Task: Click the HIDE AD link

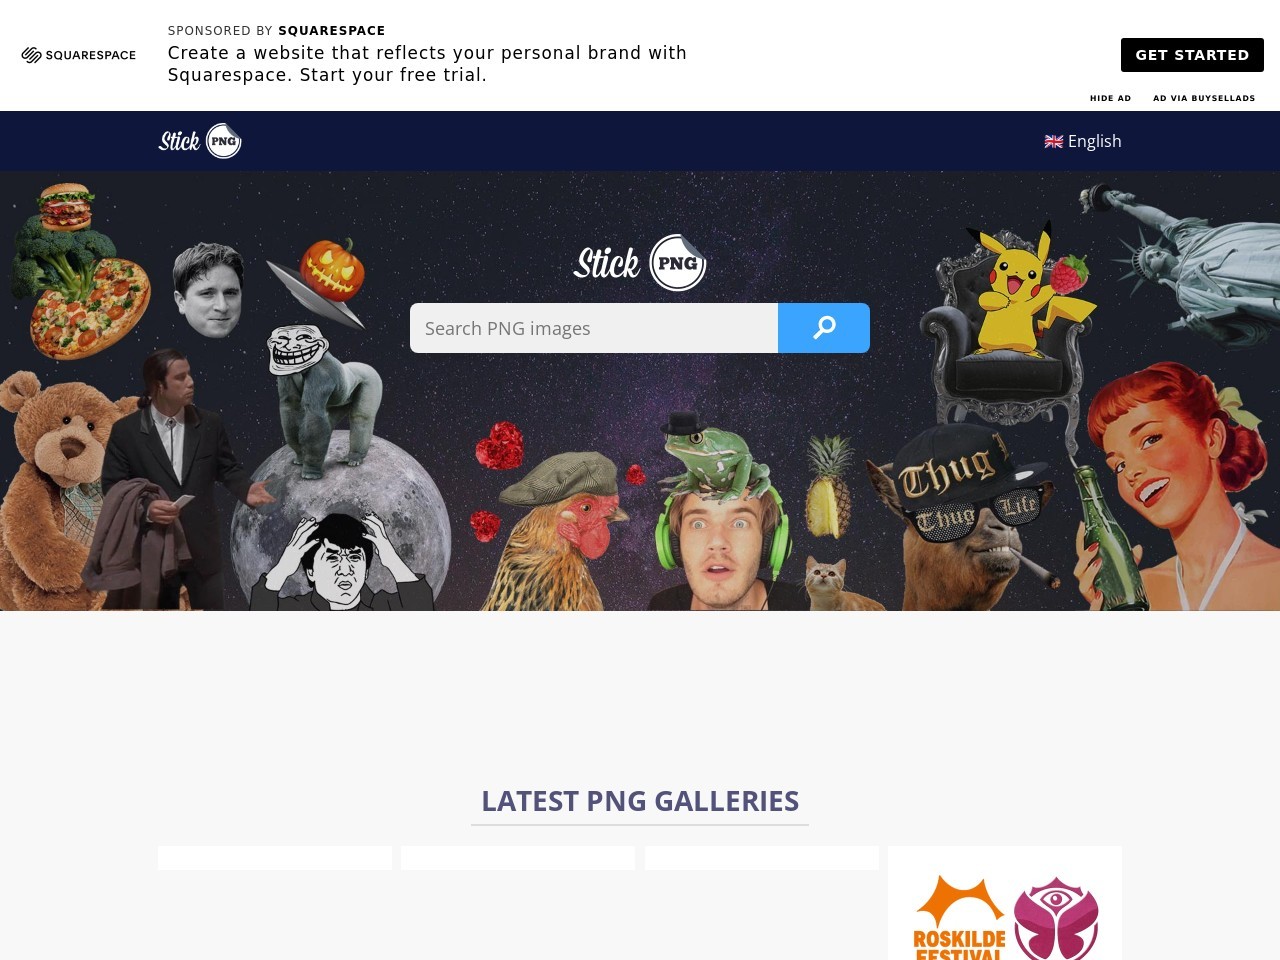Action: pos(1110,98)
